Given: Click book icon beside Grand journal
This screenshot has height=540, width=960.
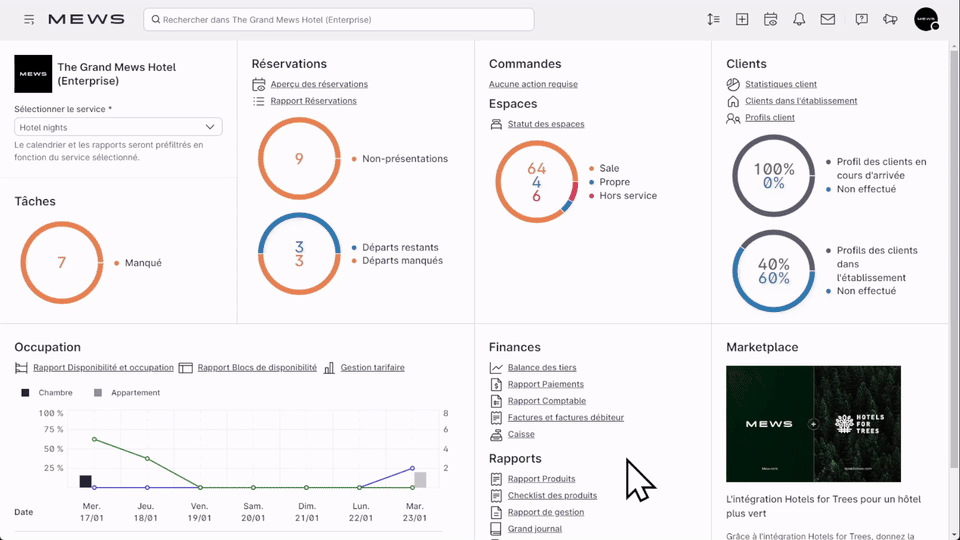Looking at the screenshot, I should (496, 529).
